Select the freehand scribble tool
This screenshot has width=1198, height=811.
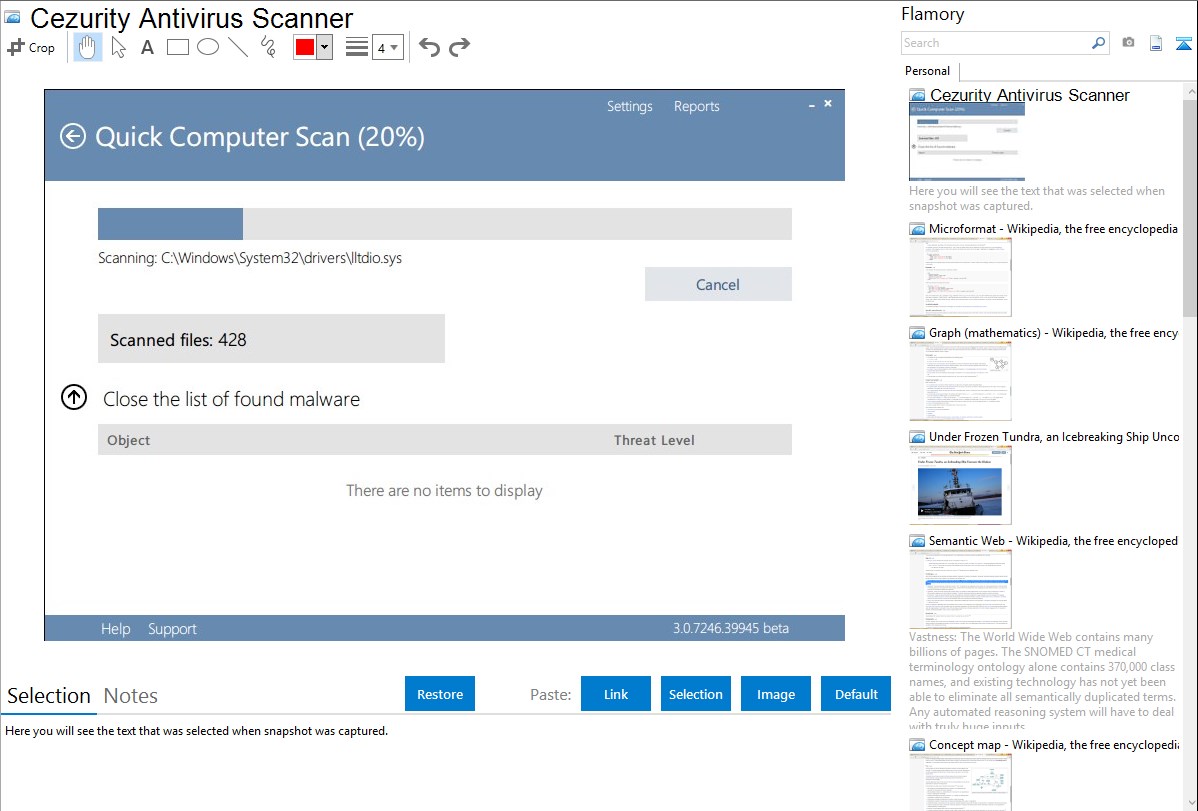[x=268, y=47]
